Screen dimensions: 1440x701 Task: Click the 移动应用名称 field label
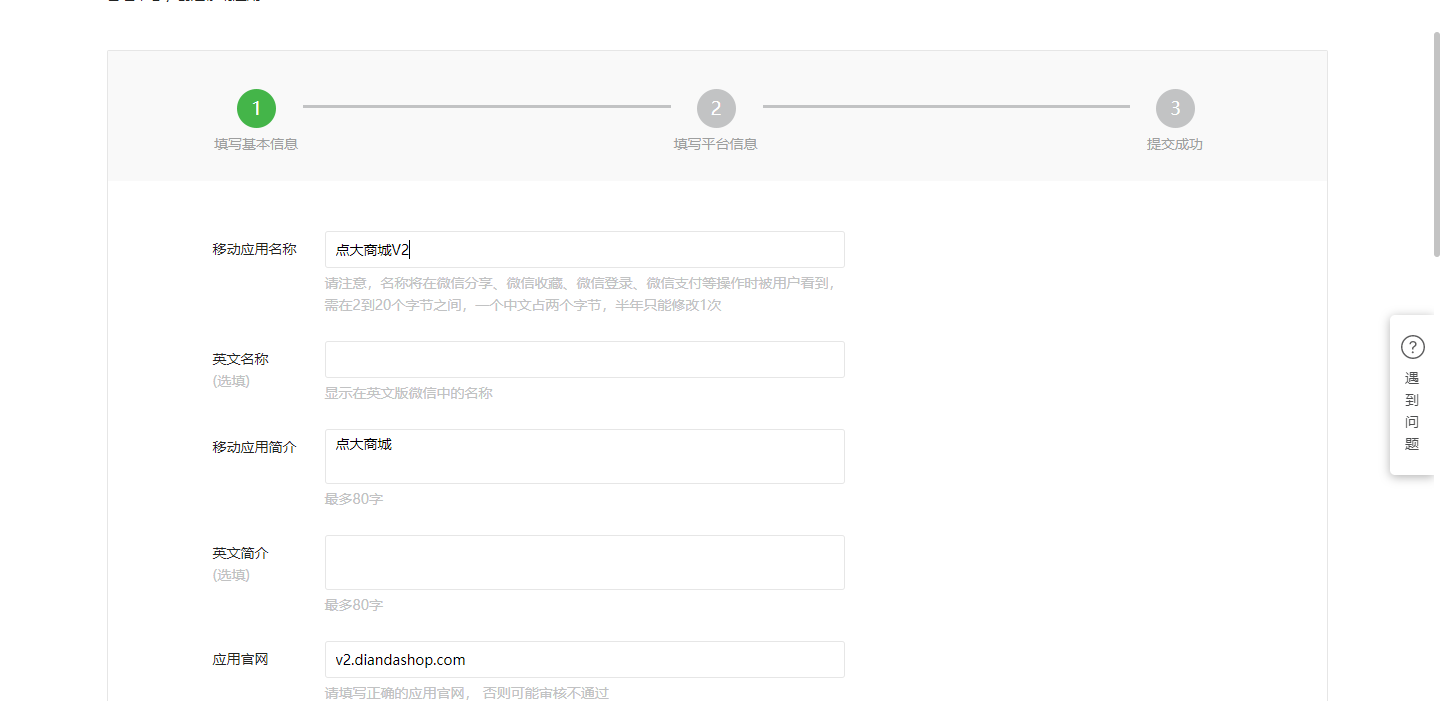tap(254, 249)
